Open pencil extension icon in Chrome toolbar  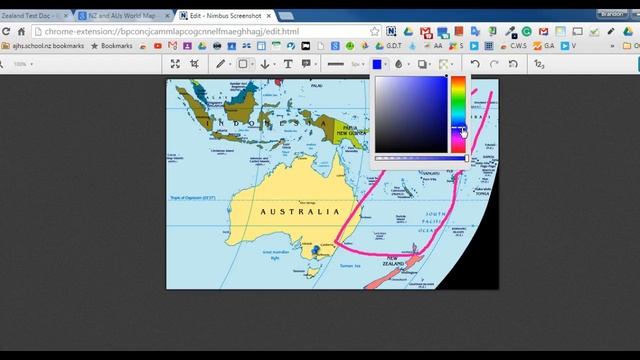pos(611,31)
